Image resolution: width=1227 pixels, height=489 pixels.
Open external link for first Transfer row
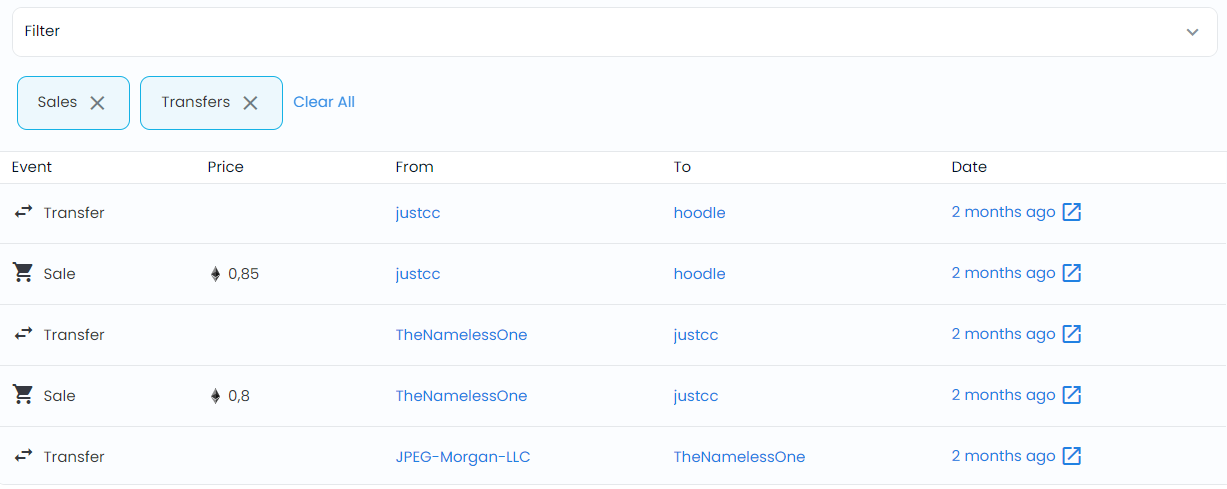click(x=1071, y=212)
